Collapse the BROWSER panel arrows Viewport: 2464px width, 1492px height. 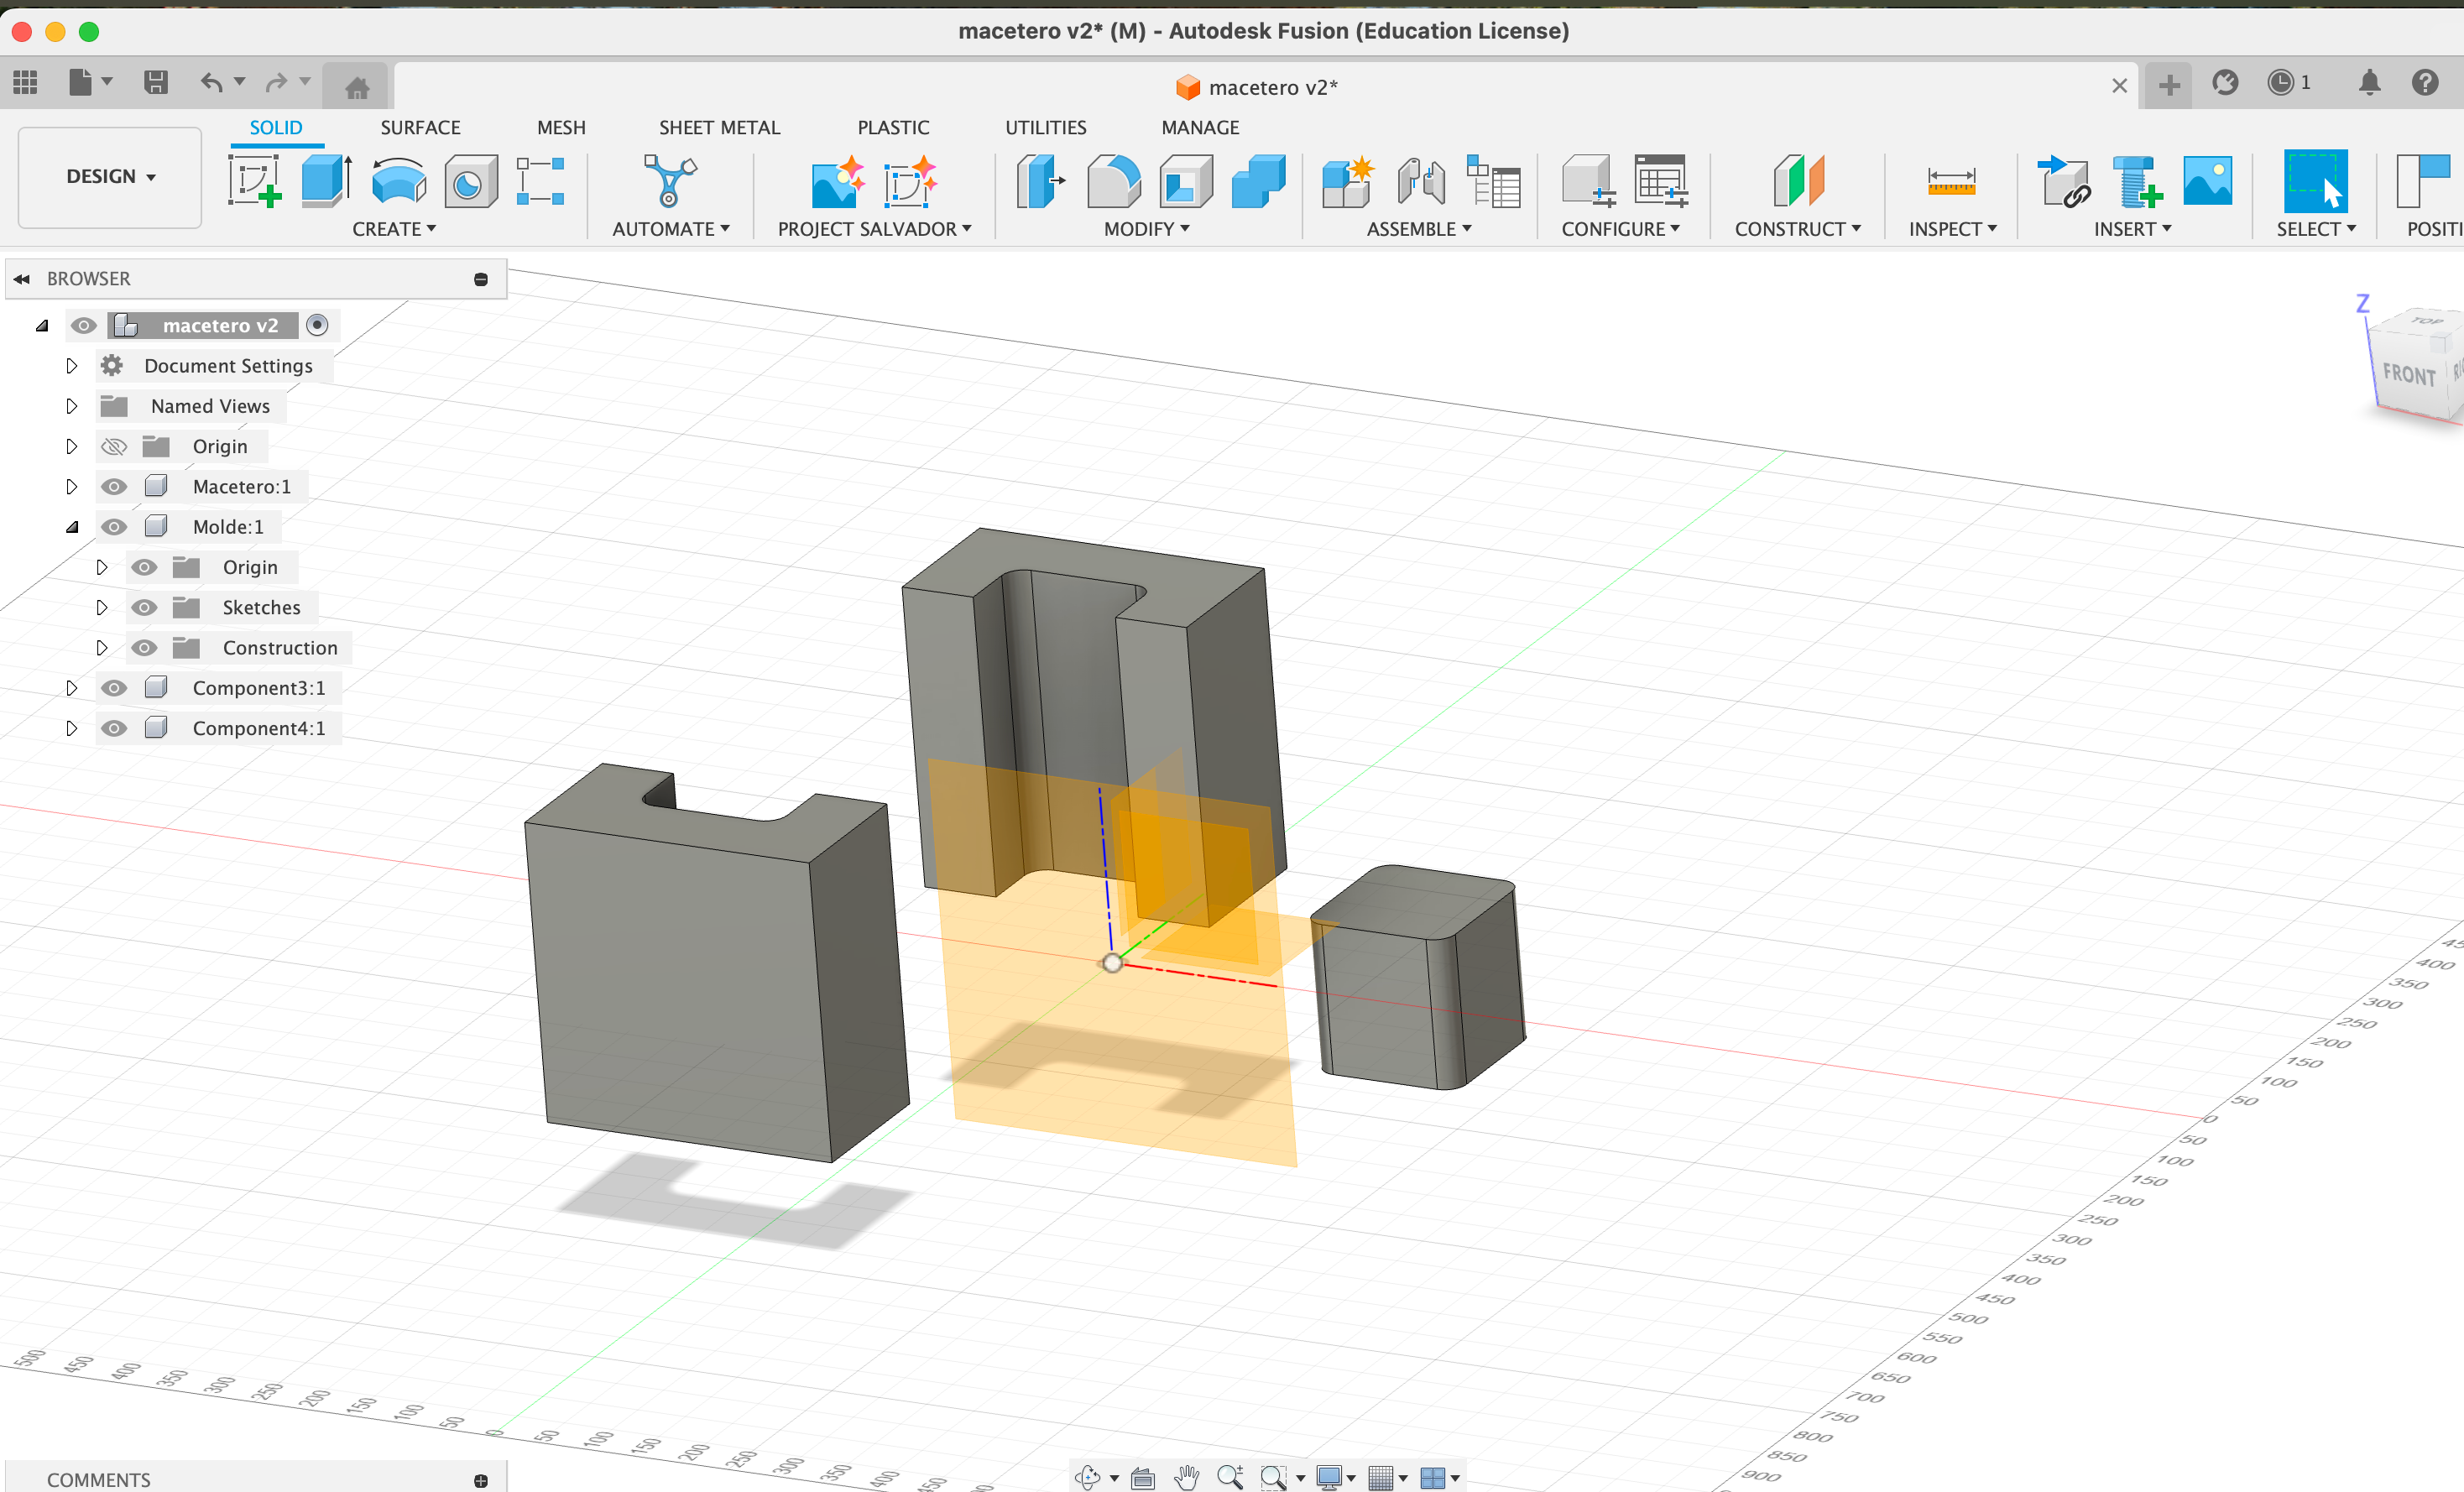coord(22,279)
